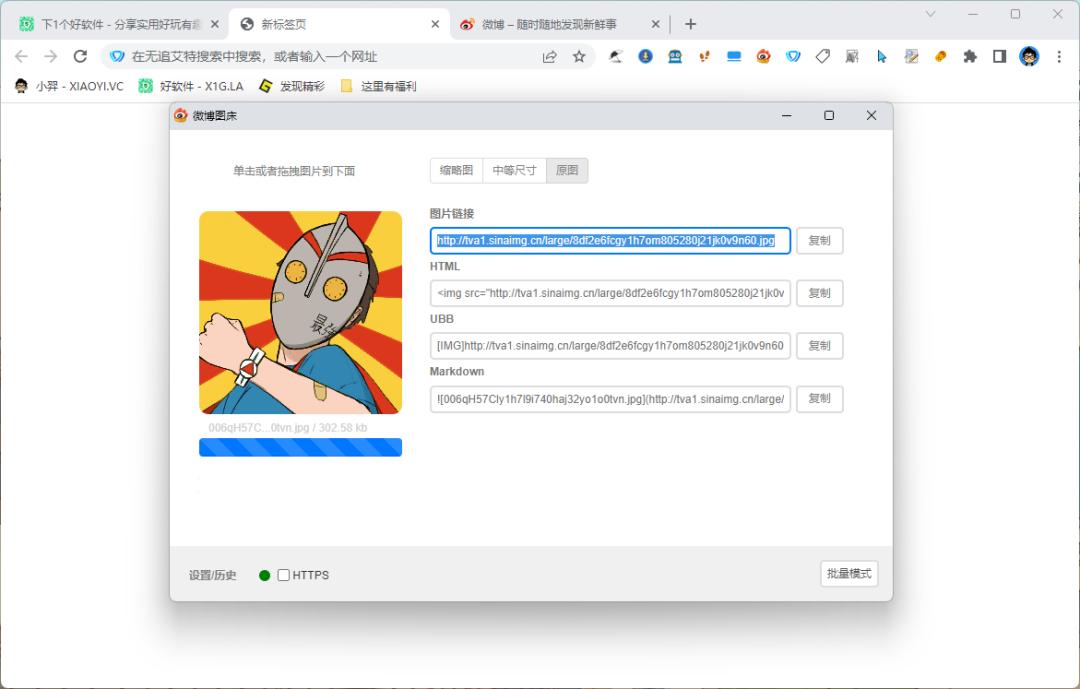Select the 缩略图 size option
Viewport: 1080px width, 689px height.
point(456,170)
